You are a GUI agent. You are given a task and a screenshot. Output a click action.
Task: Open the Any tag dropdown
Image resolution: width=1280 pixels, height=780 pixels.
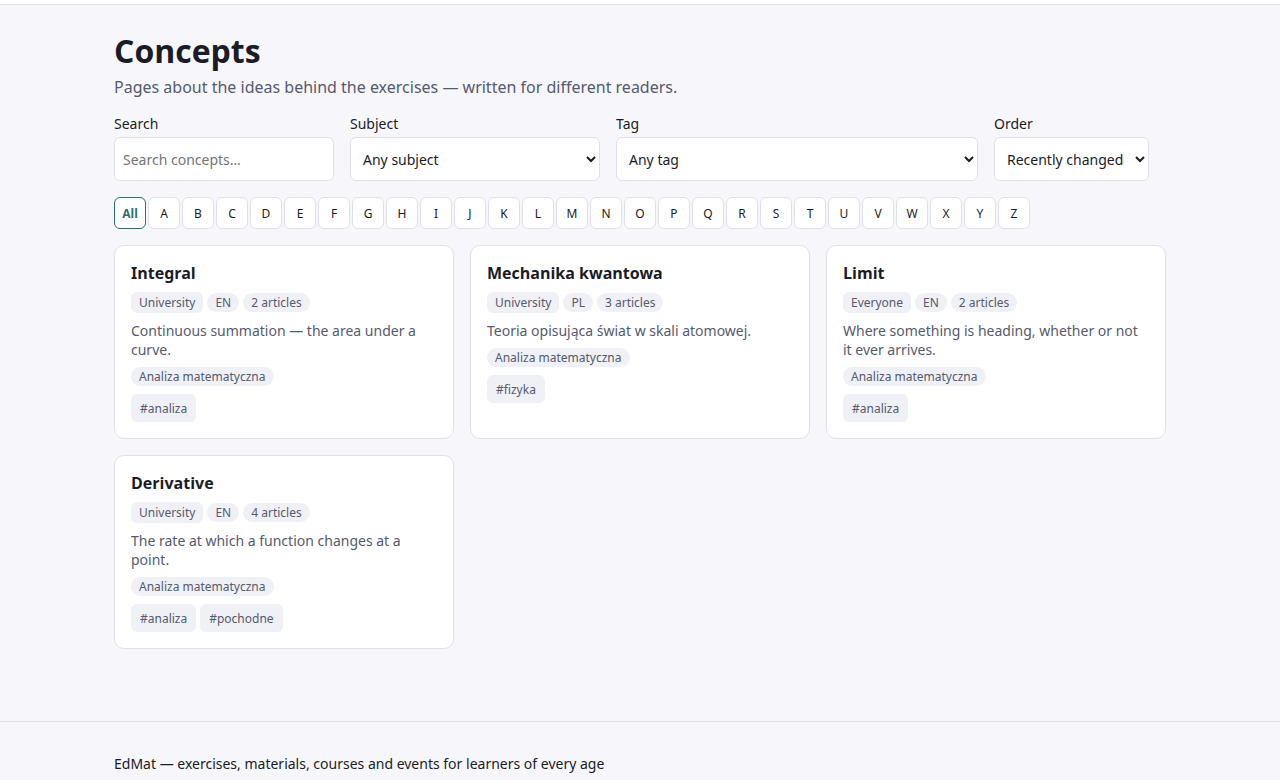pyautogui.click(x=797, y=159)
